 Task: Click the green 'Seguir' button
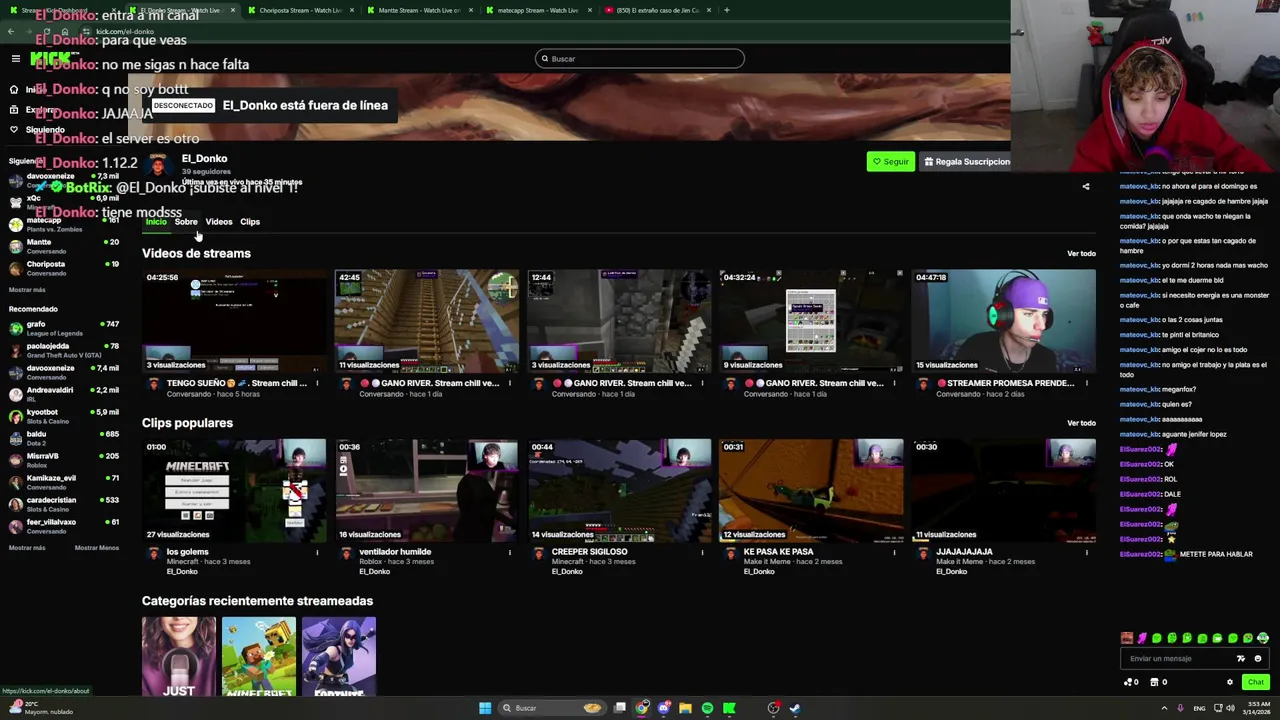[890, 161]
